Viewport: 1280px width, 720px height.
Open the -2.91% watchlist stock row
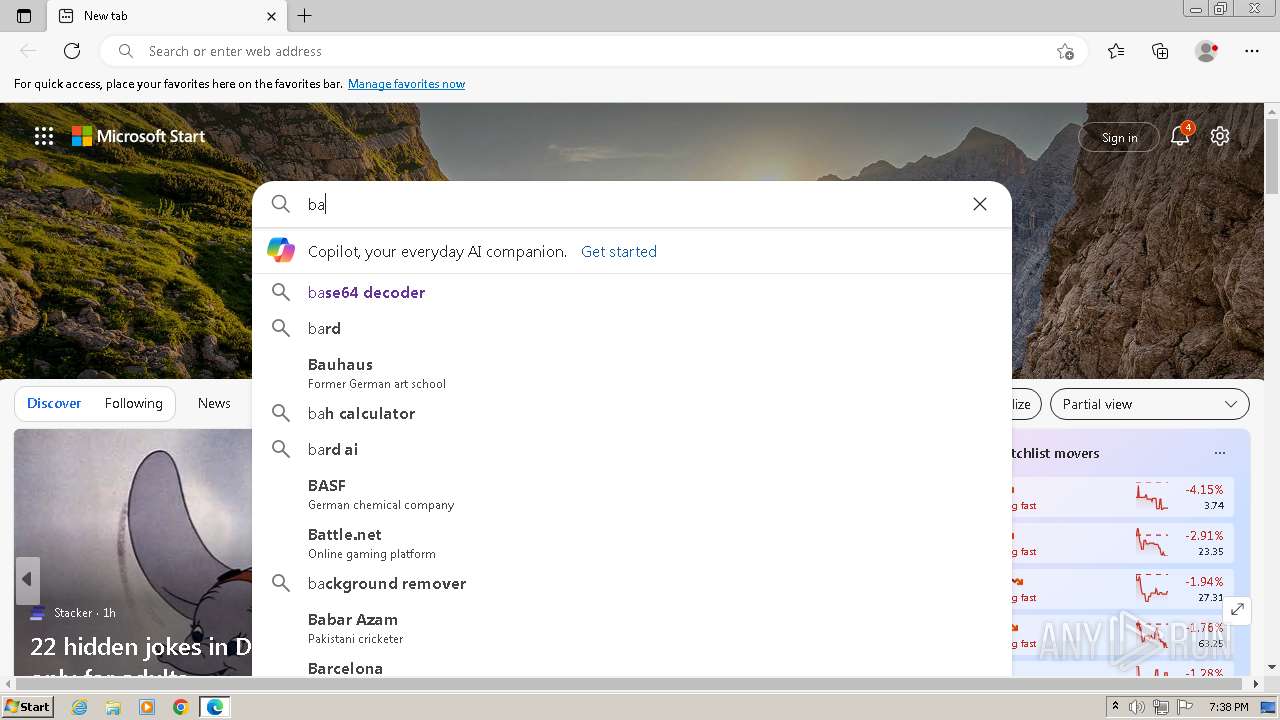[x=1120, y=542]
